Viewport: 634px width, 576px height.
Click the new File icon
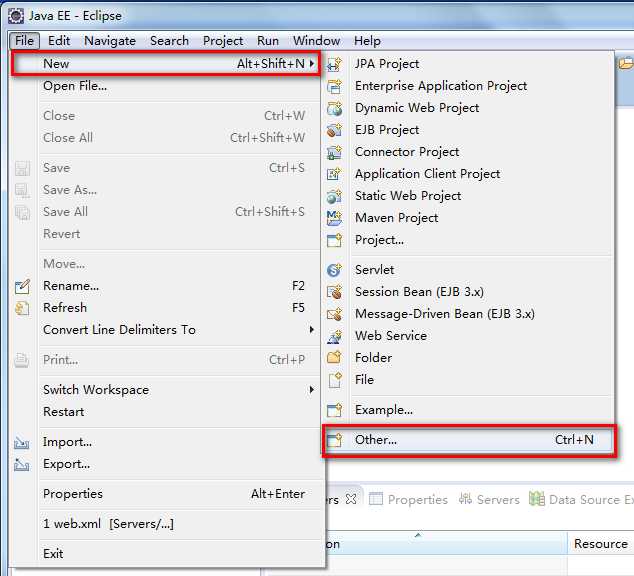coord(334,380)
